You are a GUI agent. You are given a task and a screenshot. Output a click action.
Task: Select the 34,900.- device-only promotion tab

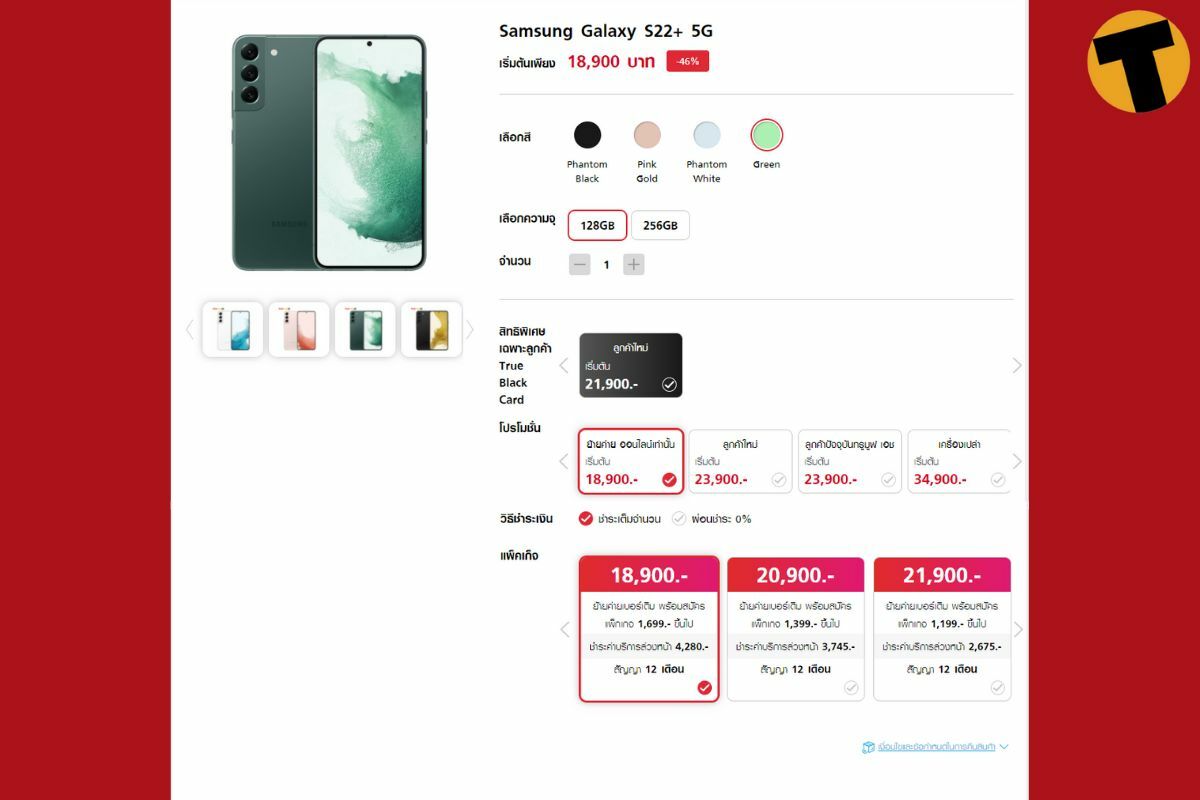pyautogui.click(x=958, y=461)
